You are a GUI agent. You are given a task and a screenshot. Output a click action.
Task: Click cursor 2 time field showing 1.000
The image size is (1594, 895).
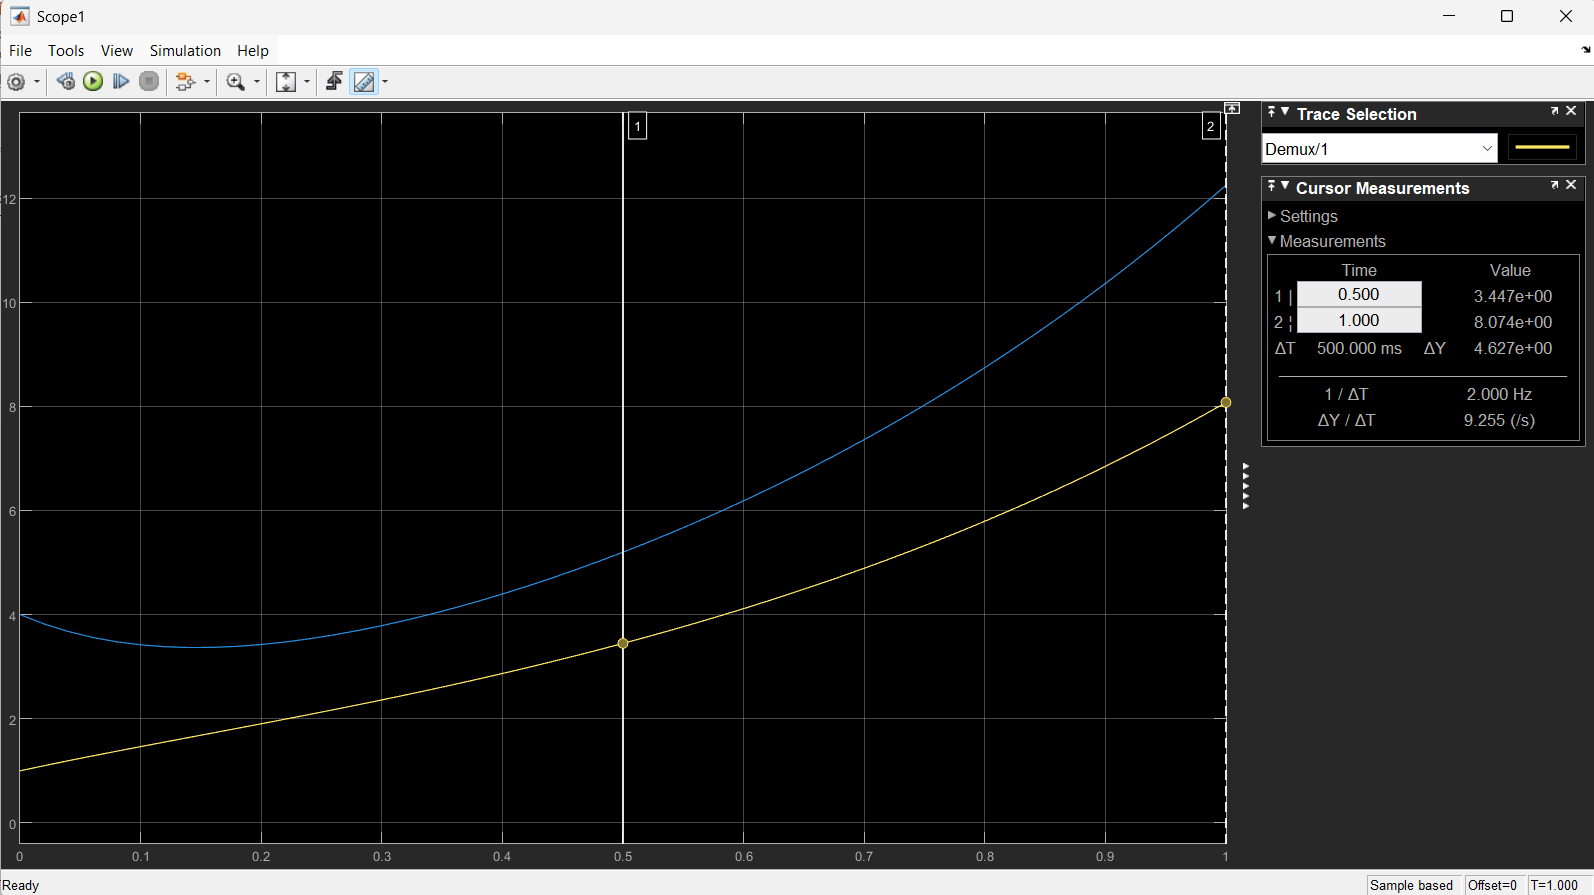coord(1359,320)
